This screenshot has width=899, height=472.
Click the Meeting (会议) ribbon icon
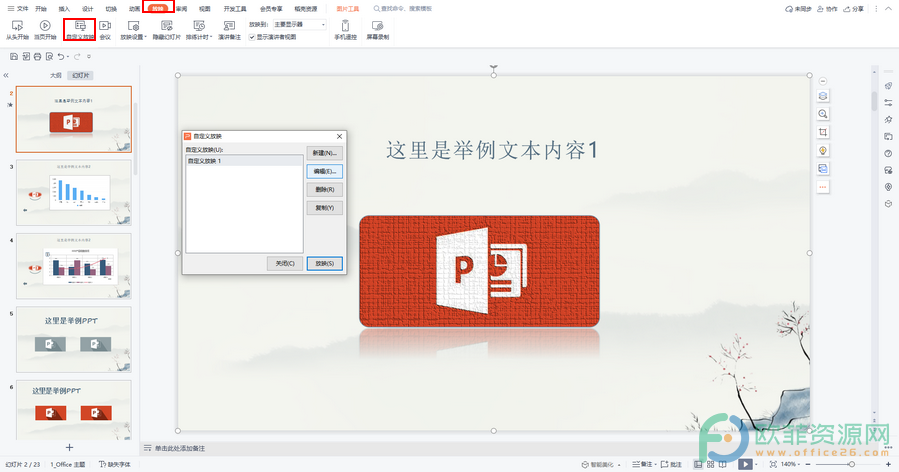pos(105,30)
